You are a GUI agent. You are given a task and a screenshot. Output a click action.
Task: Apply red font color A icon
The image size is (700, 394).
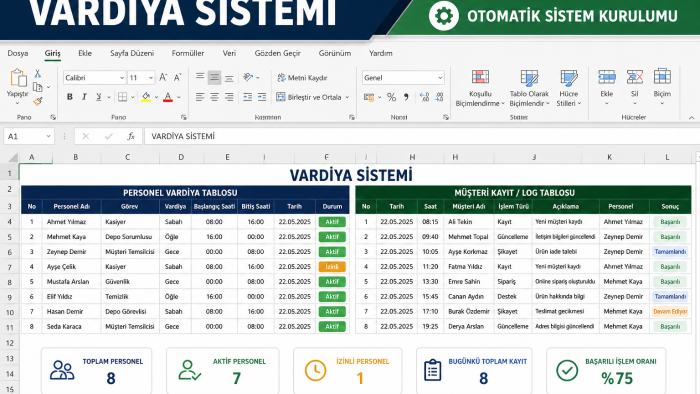tap(168, 97)
